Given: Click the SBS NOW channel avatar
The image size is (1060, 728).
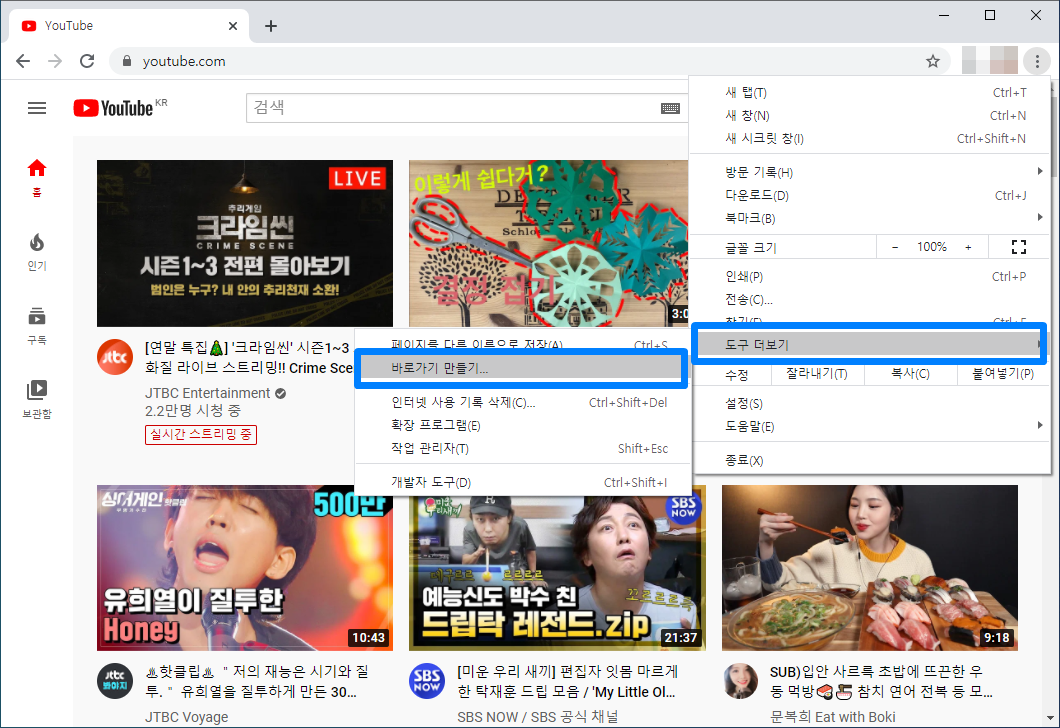Looking at the screenshot, I should coord(427,681).
